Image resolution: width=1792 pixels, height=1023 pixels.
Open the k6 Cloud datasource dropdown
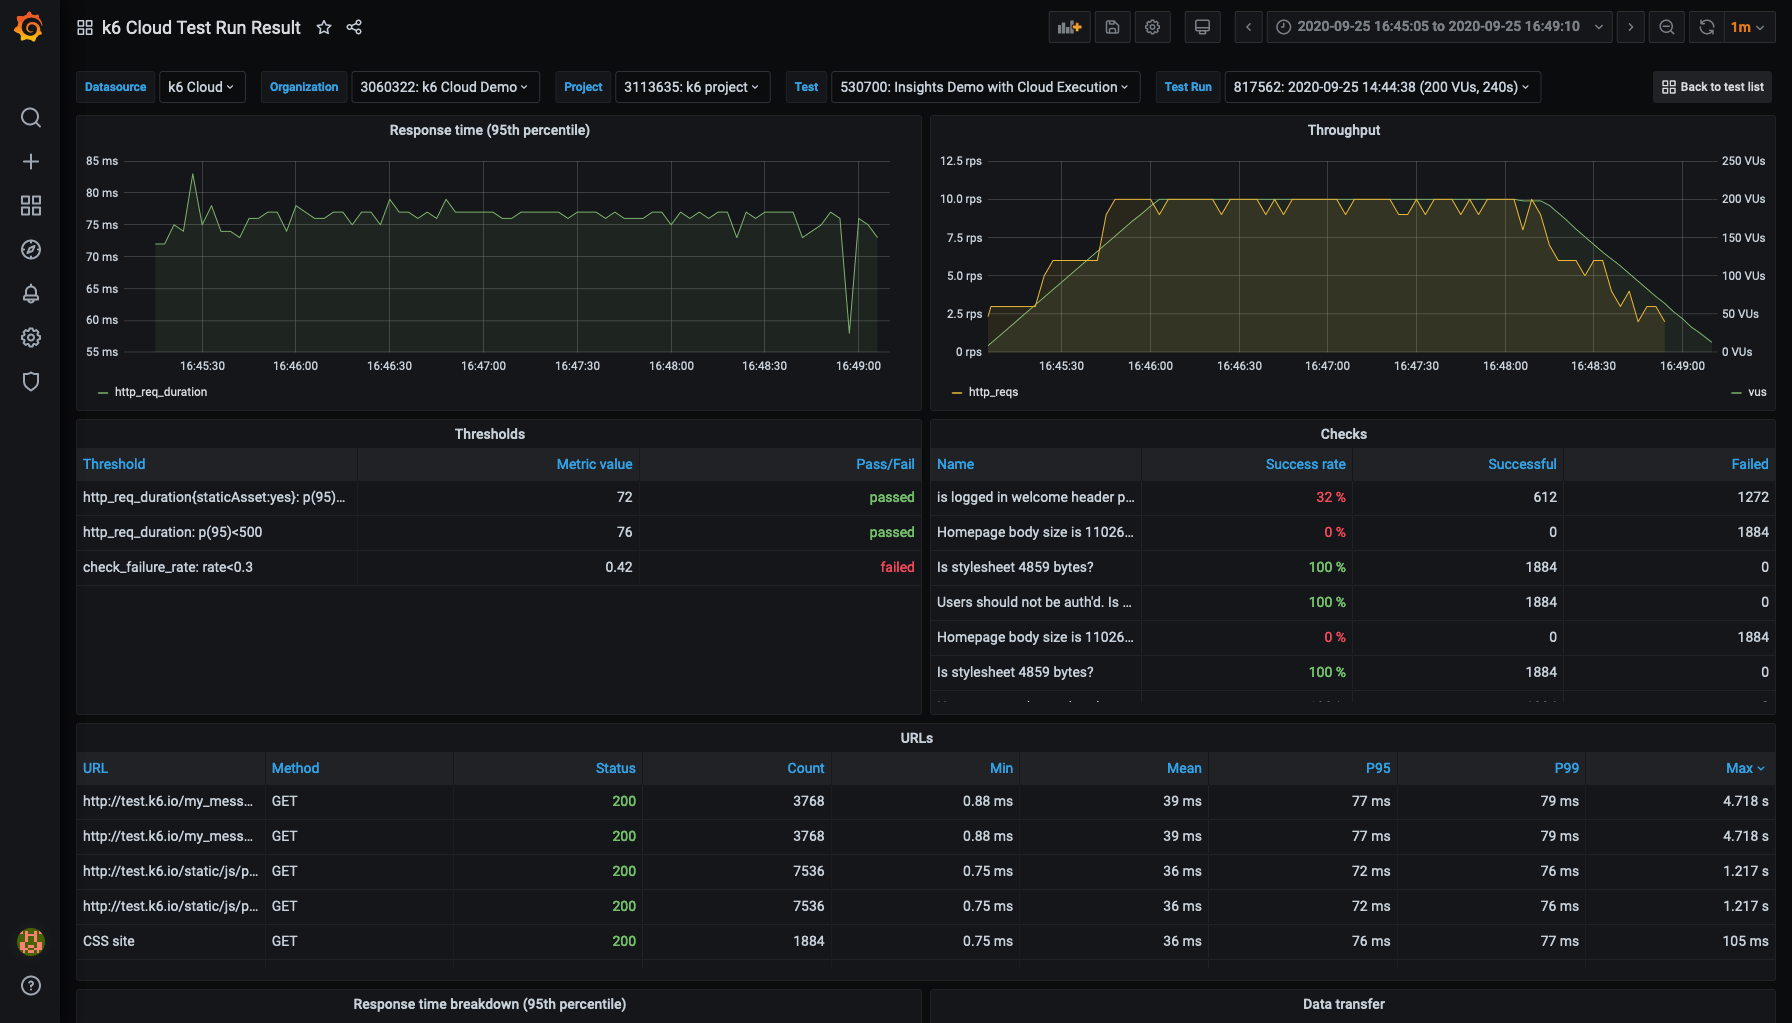(201, 87)
